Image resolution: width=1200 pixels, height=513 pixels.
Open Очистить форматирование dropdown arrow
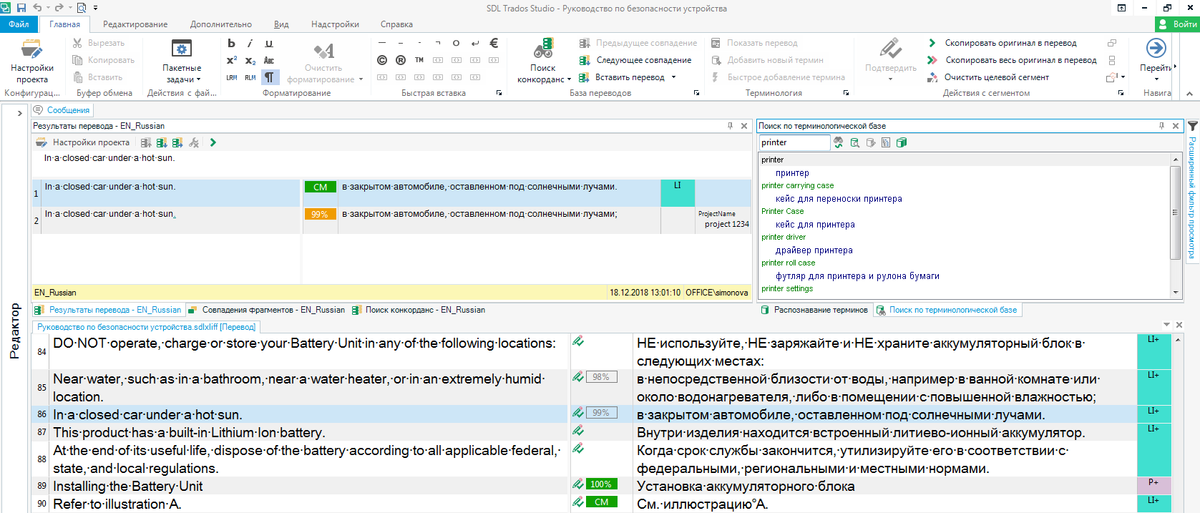(x=359, y=78)
